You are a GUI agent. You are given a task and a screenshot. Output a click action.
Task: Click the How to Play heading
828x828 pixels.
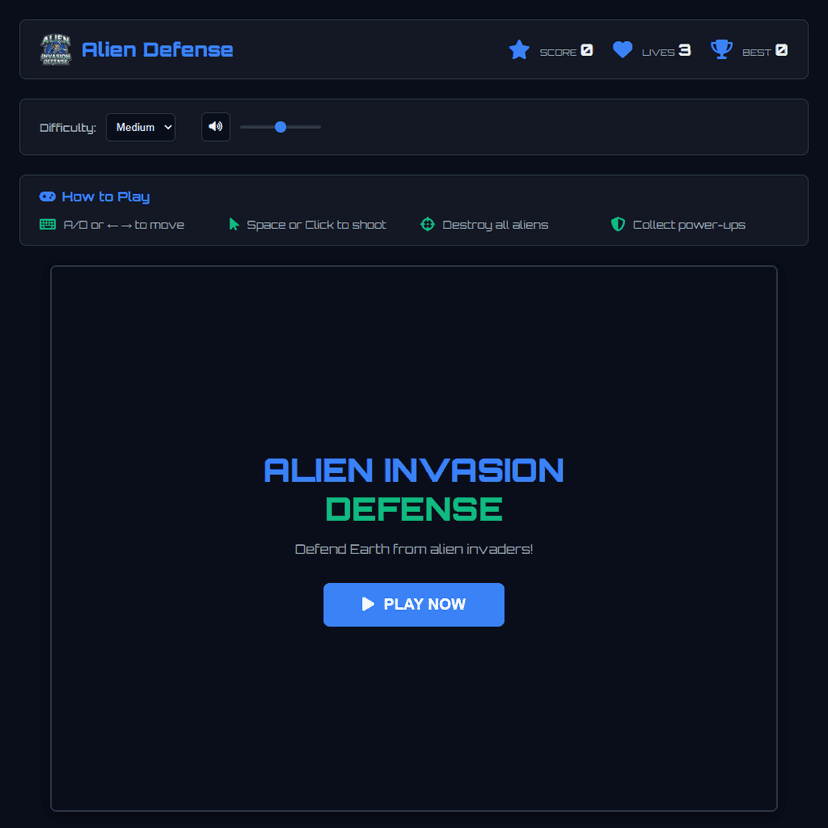click(x=106, y=196)
